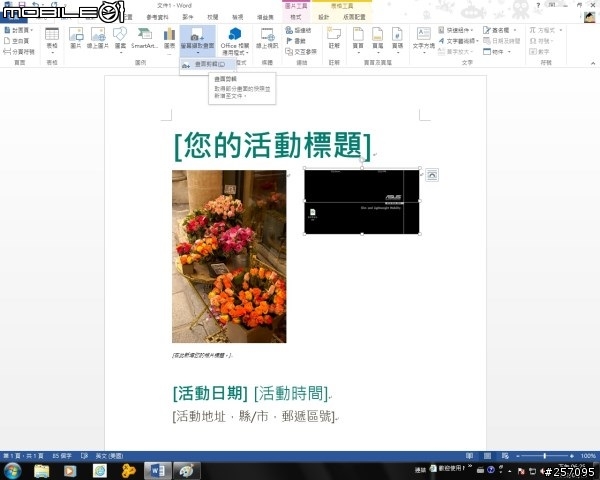This screenshot has width=600, height=480.
Task: Click the language indicator 英文 (美國)
Action: tap(109, 456)
